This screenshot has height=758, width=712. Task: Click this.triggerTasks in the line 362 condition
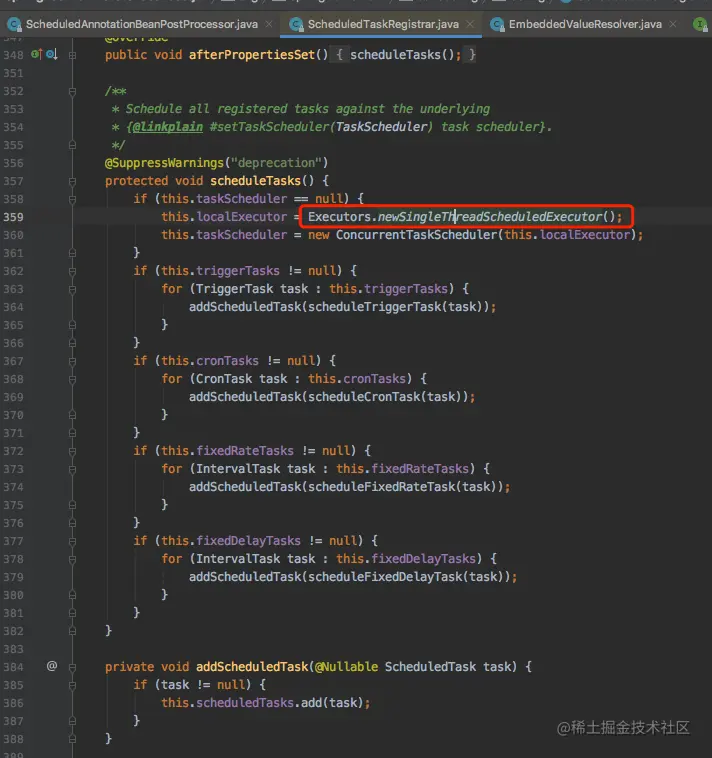point(220,271)
